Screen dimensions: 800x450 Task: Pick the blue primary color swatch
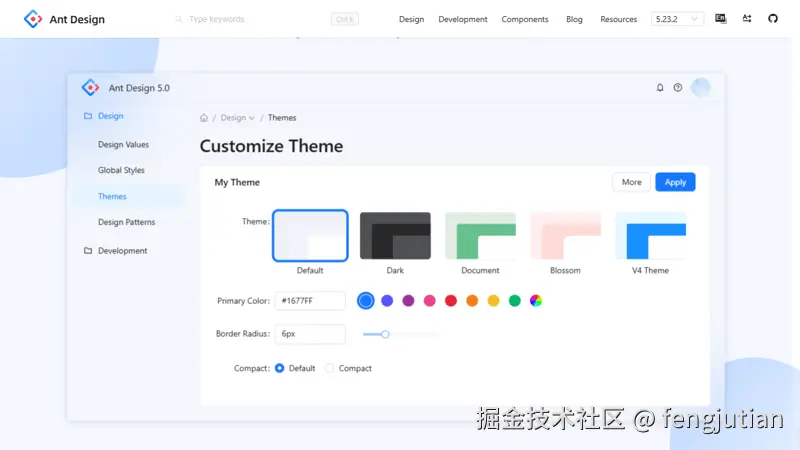pyautogui.click(x=365, y=301)
